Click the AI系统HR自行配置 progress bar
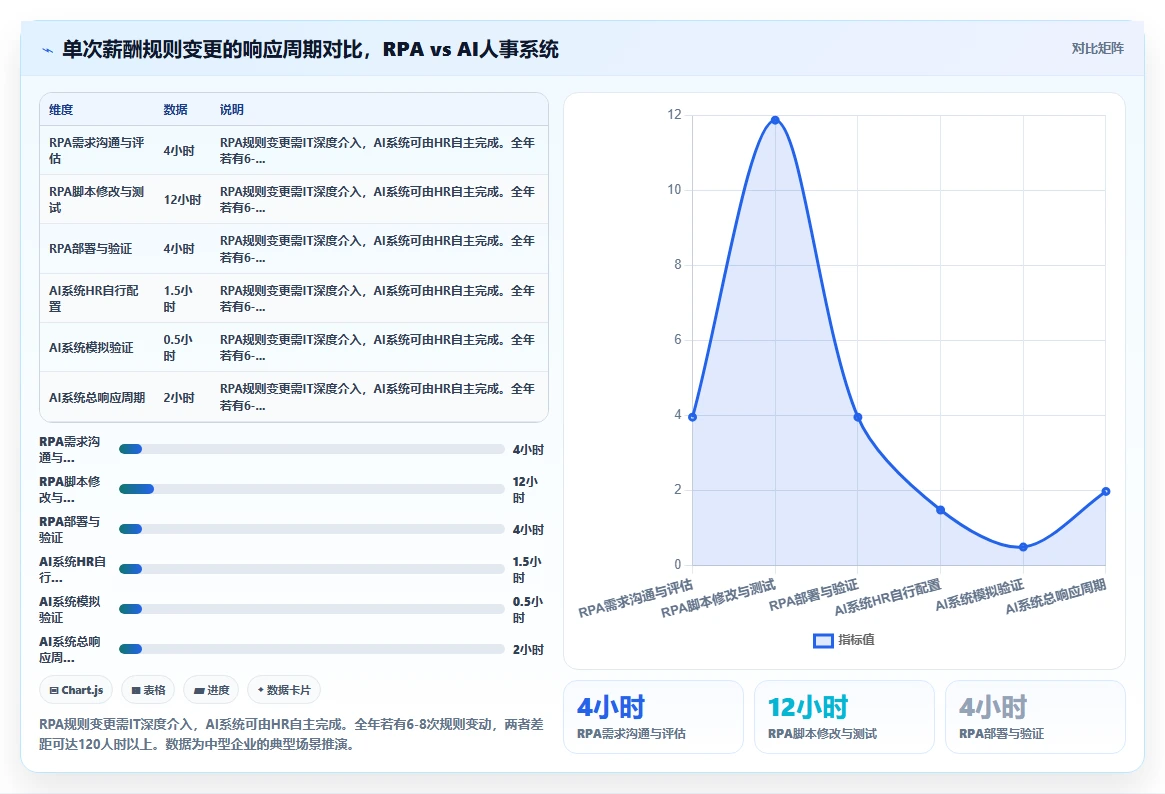Image resolution: width=1165 pixels, height=794 pixels. coord(311,569)
